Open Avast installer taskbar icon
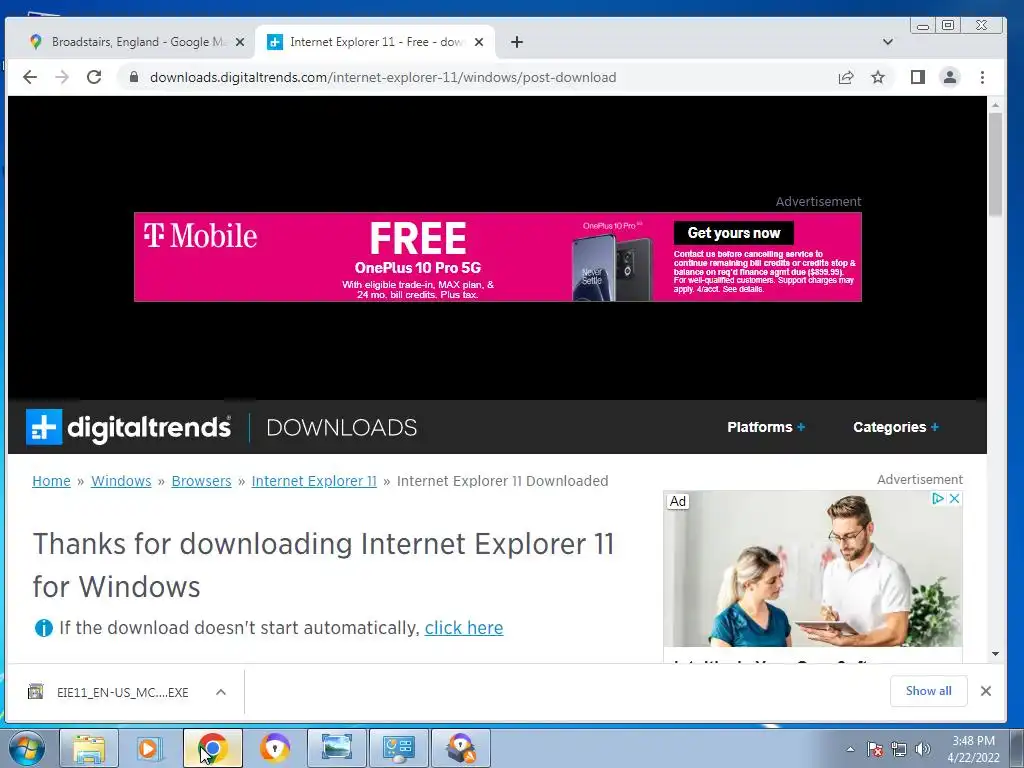Screen dimensions: 1024x768 [461, 748]
